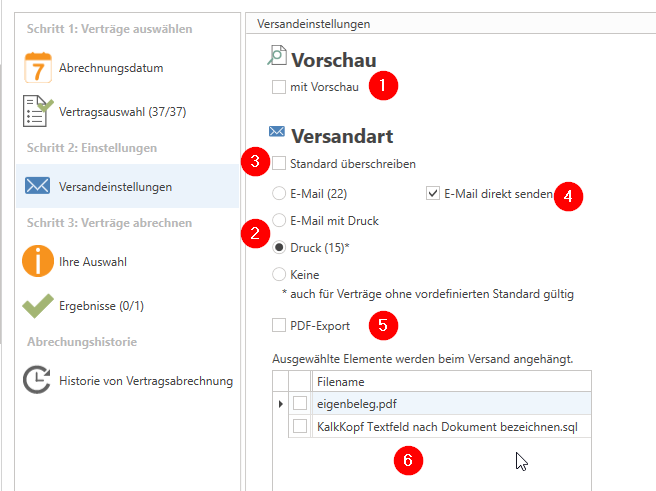Tick the Standard überschreiben checkbox

279,162
